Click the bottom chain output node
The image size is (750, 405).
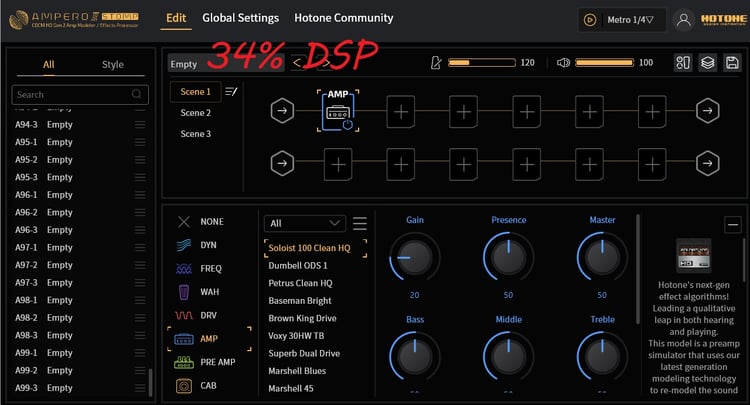[x=707, y=164]
